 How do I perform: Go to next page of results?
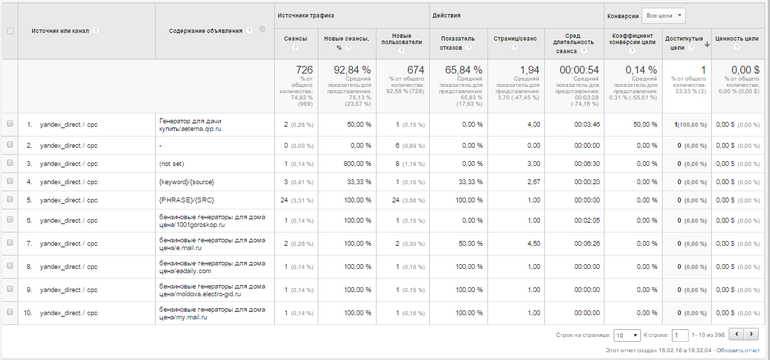tap(751, 334)
